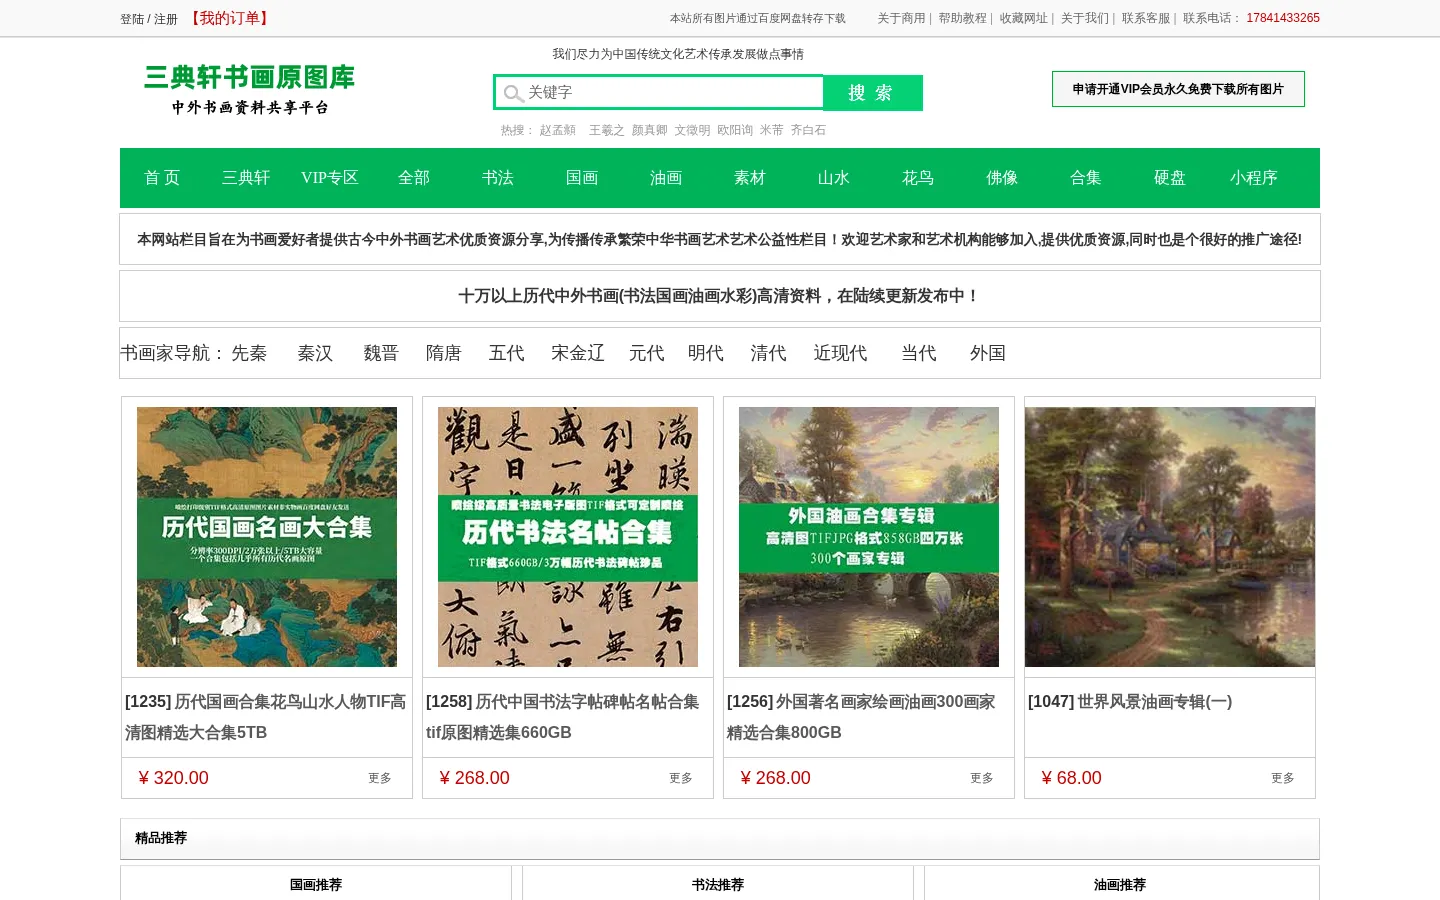The width and height of the screenshot is (1440, 900).
Task: Select 秦汉 in painter navigation
Action: point(315,353)
